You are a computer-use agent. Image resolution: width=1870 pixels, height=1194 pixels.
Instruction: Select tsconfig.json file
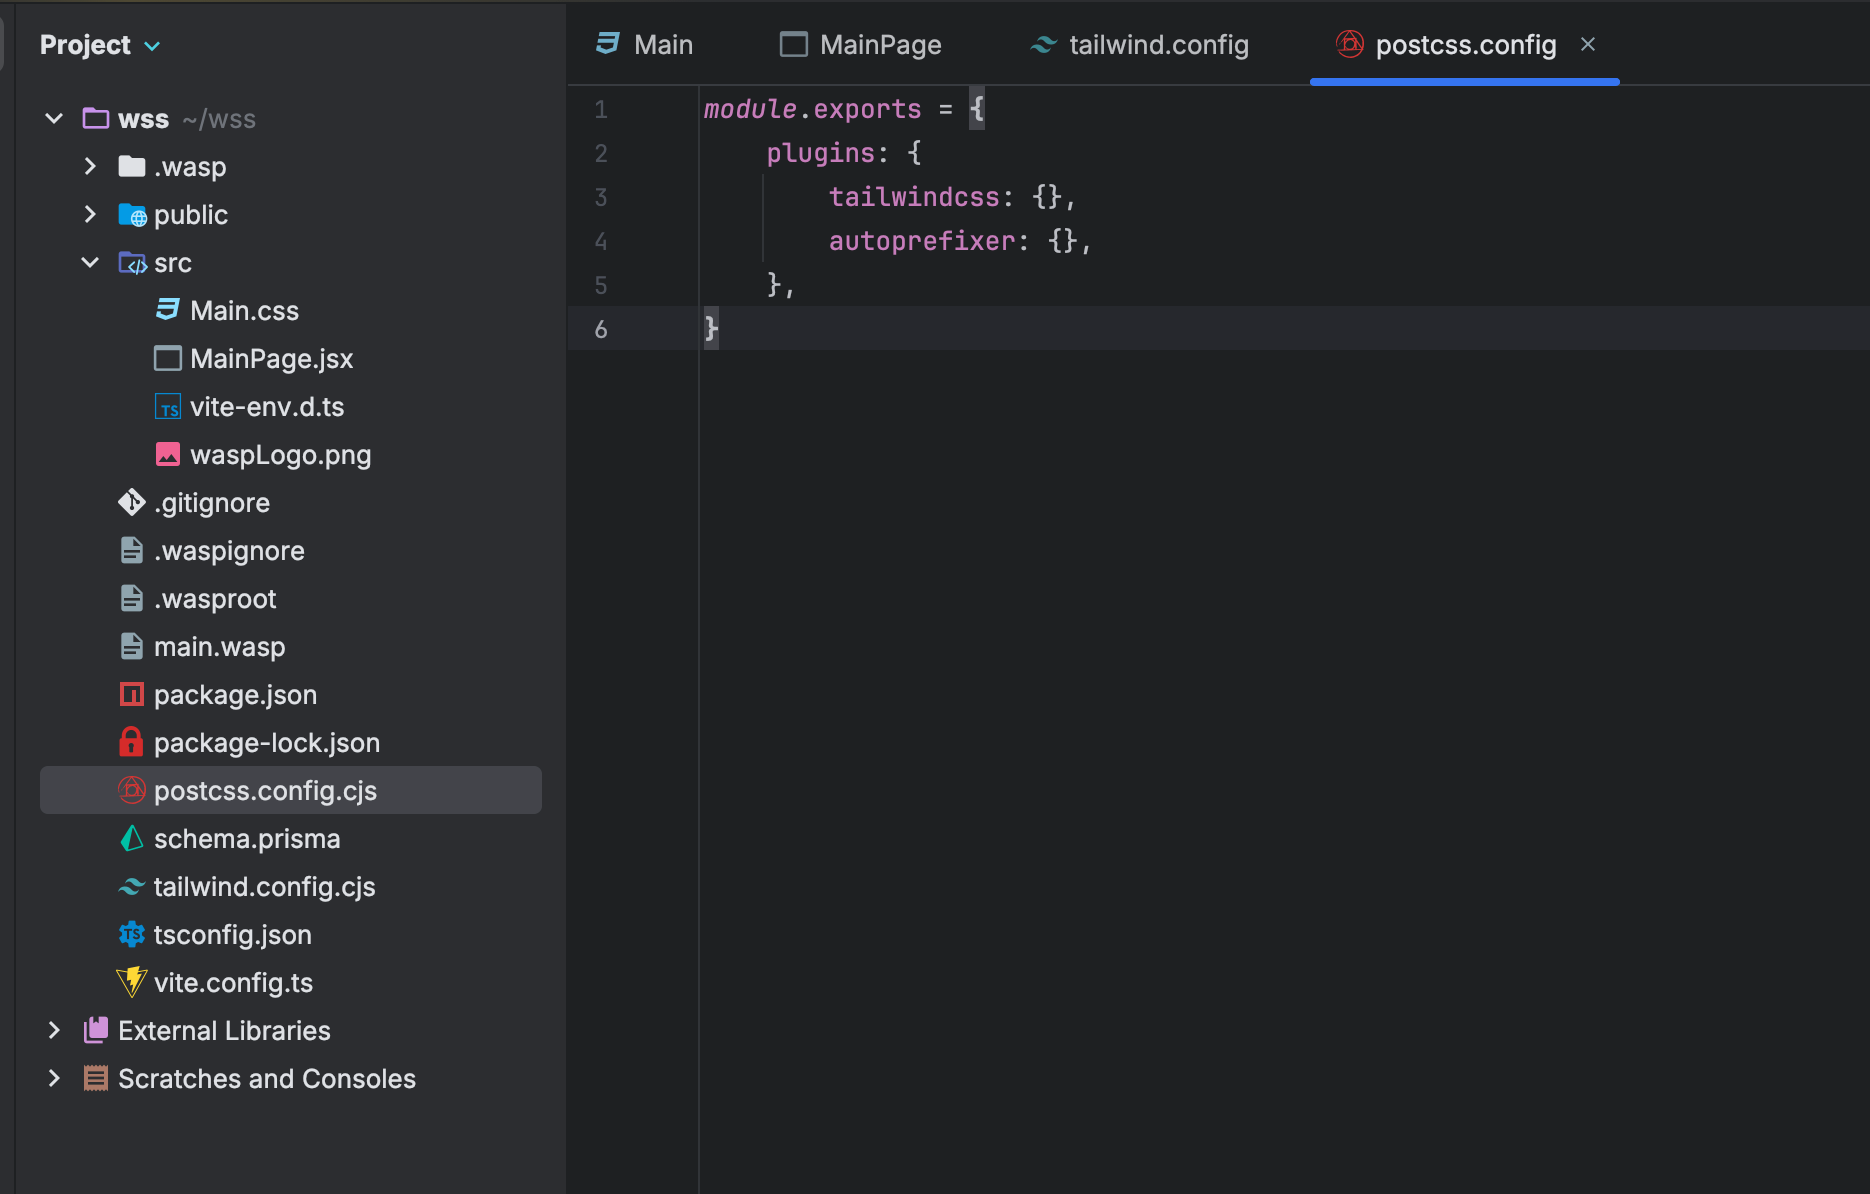(x=232, y=935)
